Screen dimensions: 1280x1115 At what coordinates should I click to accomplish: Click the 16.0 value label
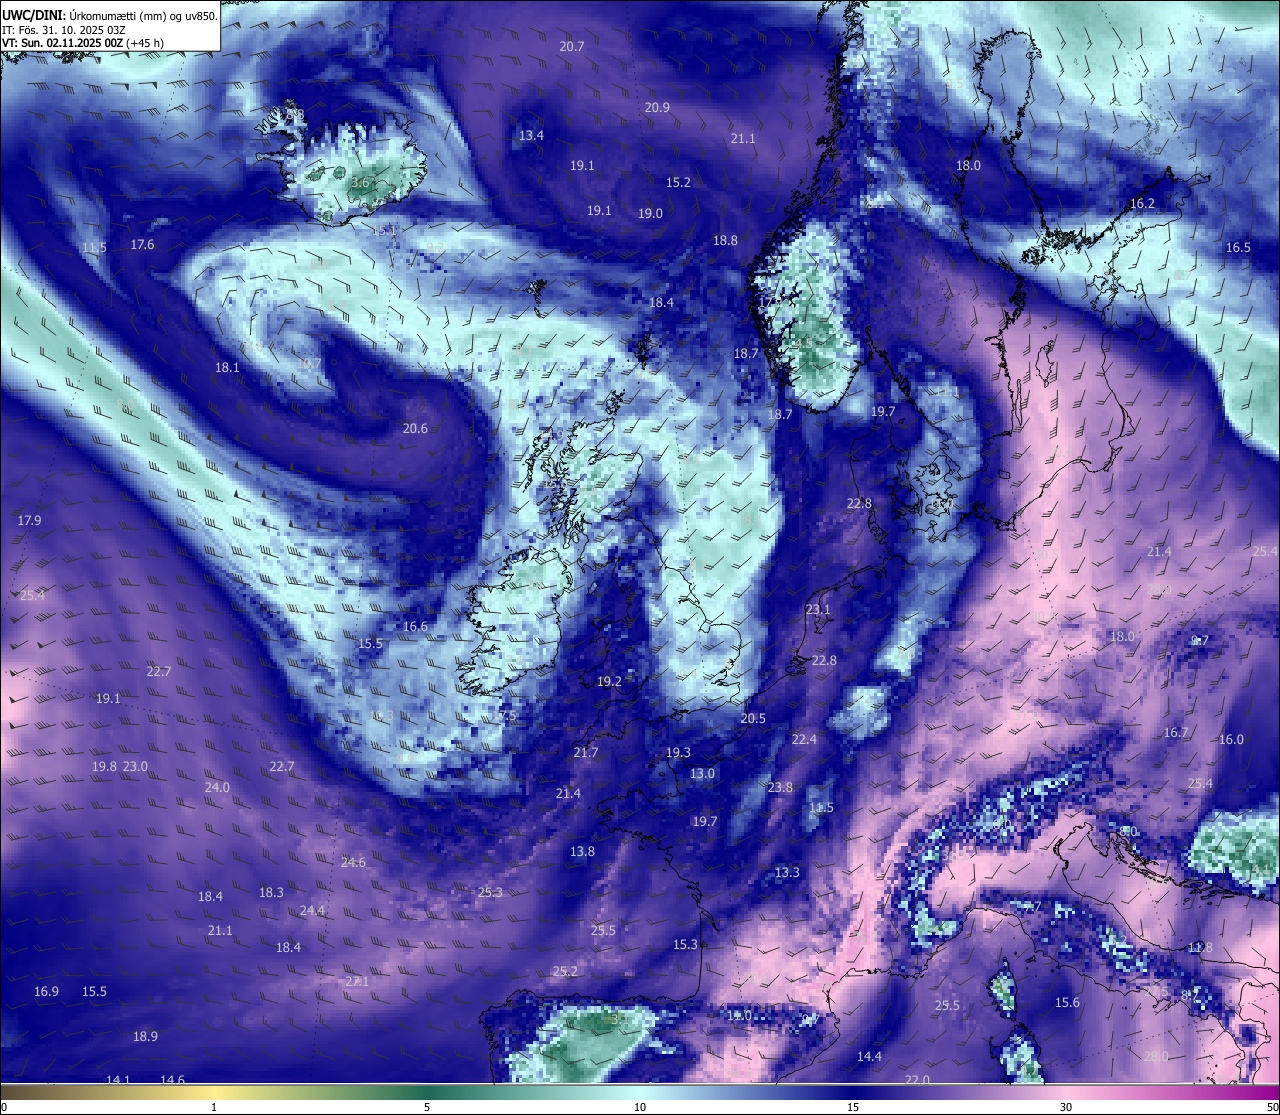[x=1231, y=740]
